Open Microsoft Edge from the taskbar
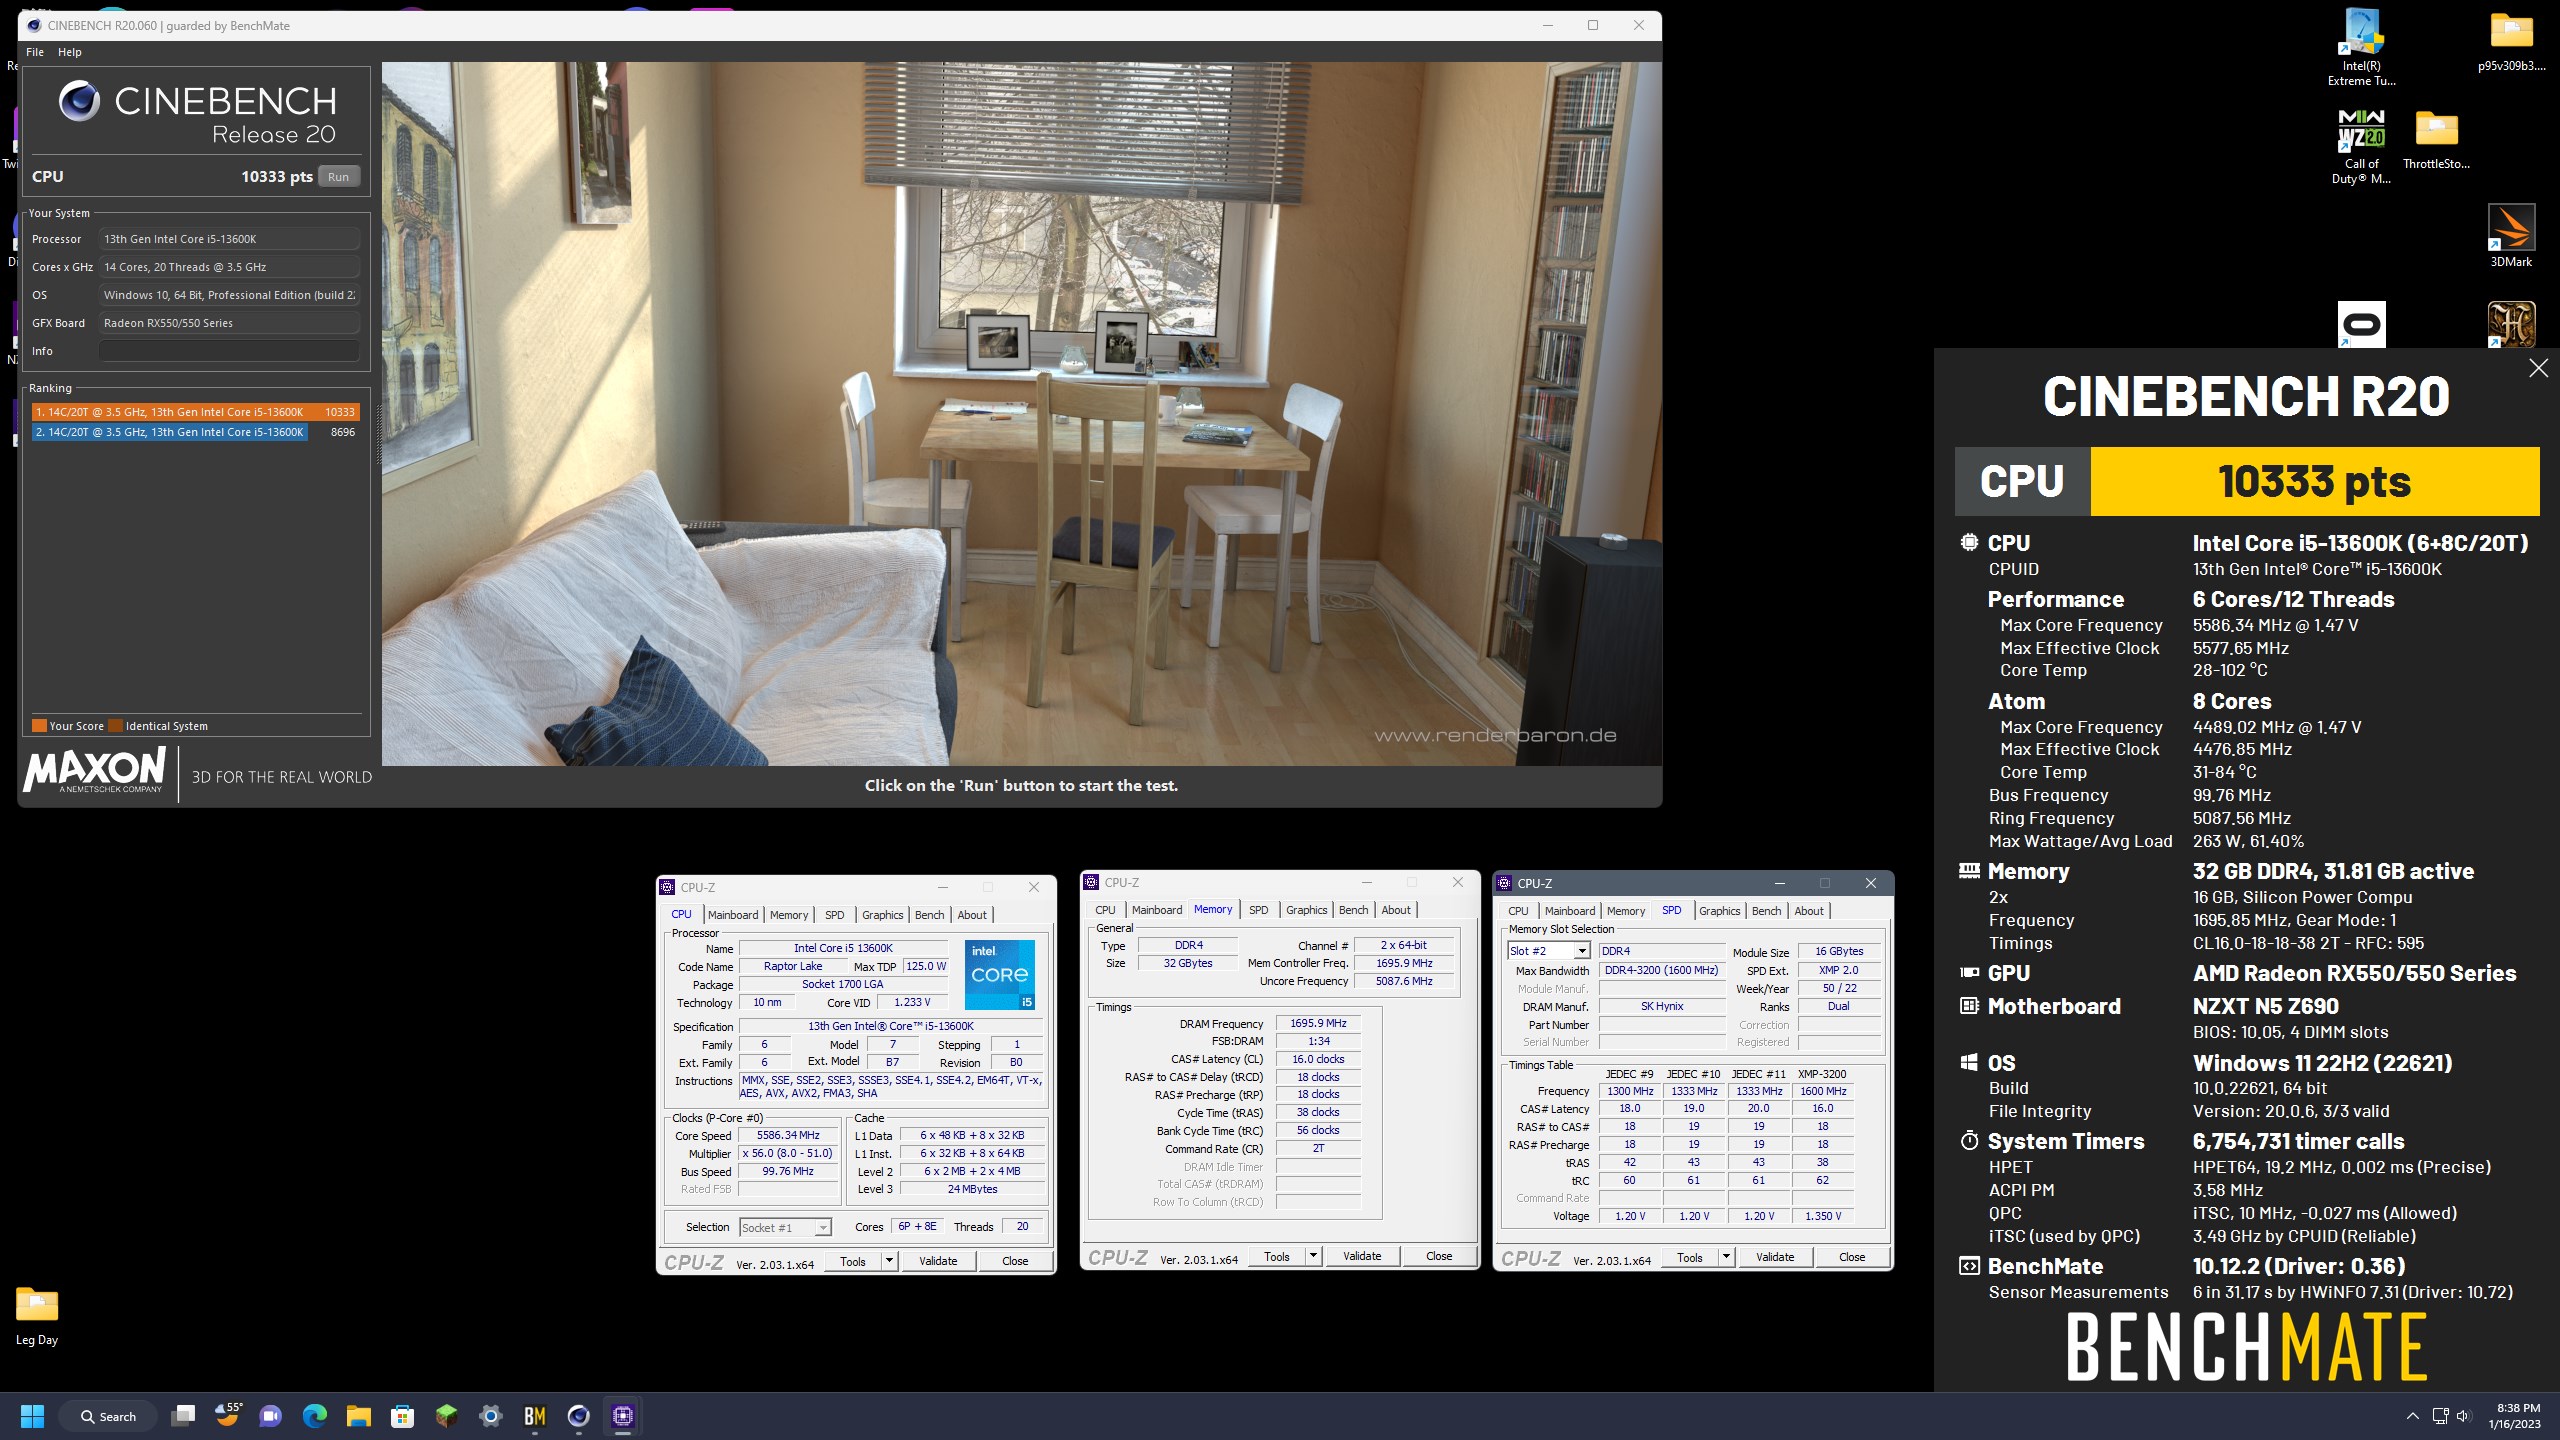 pos(315,1416)
